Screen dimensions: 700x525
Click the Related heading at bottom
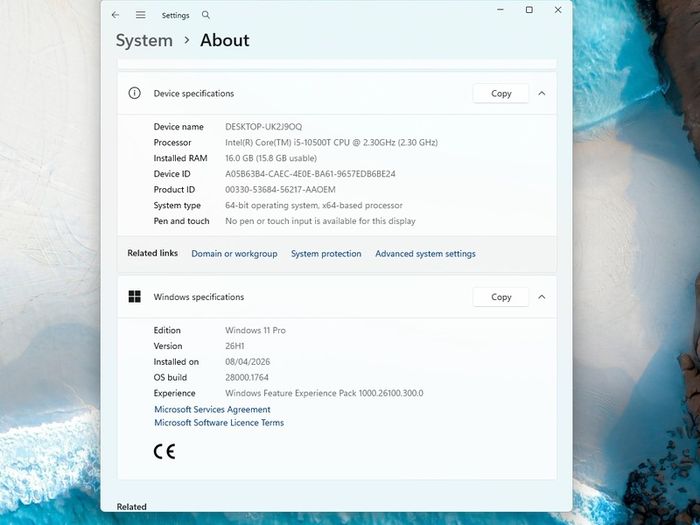132,507
